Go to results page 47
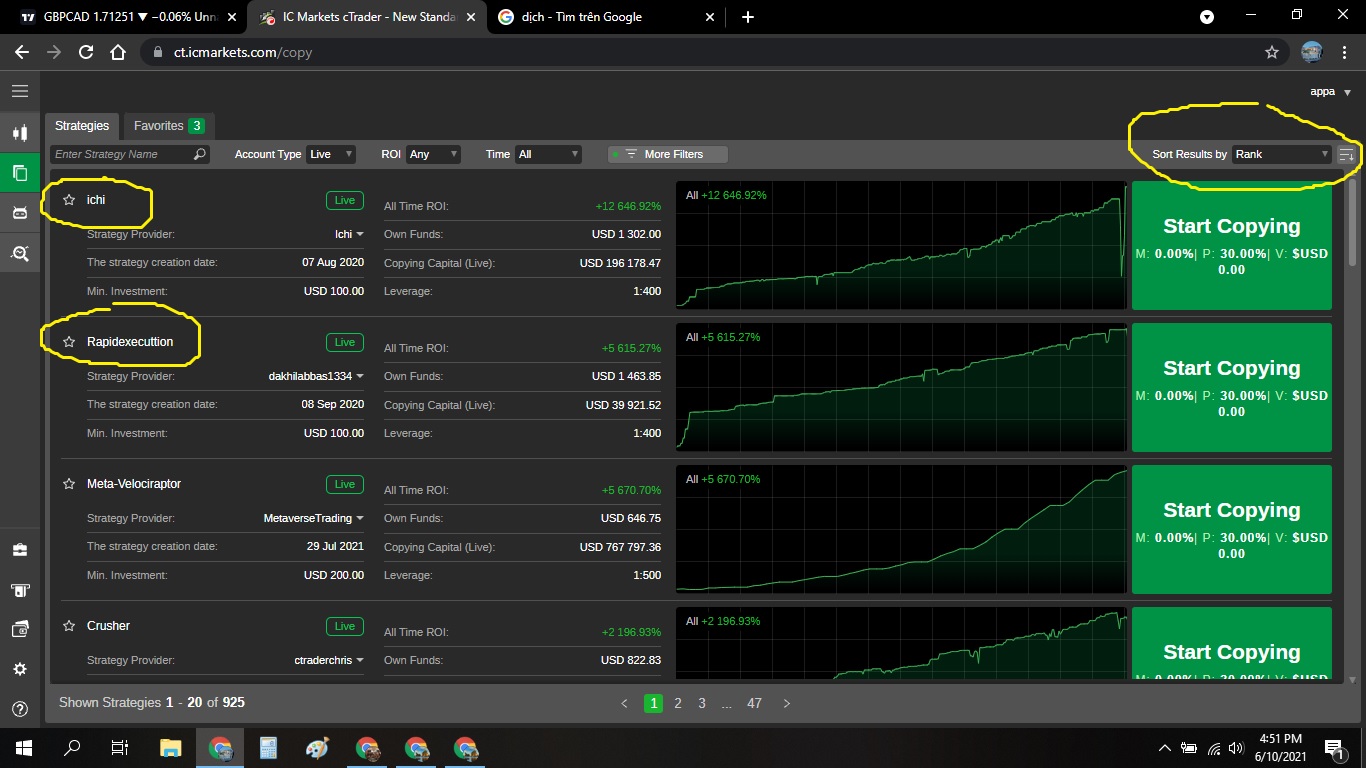The width and height of the screenshot is (1366, 768). pos(754,703)
